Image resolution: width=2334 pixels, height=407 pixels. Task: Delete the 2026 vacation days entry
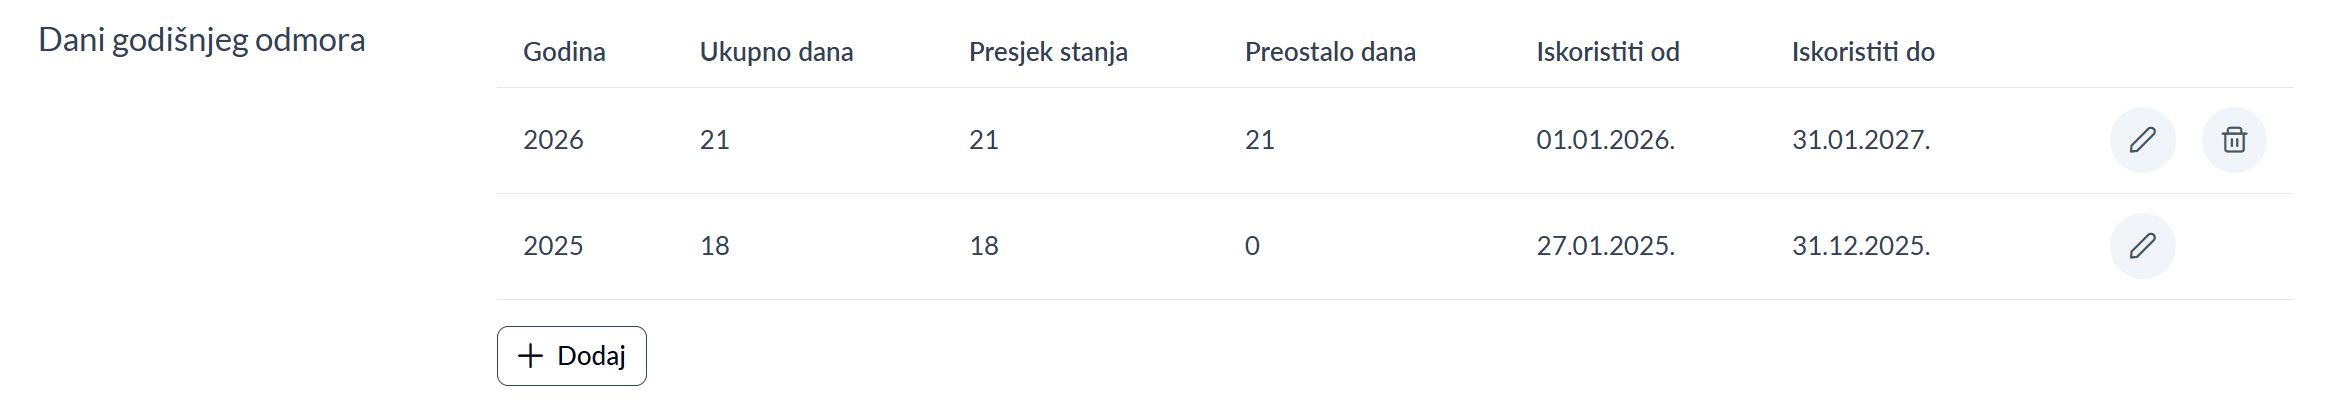pos(2234,140)
